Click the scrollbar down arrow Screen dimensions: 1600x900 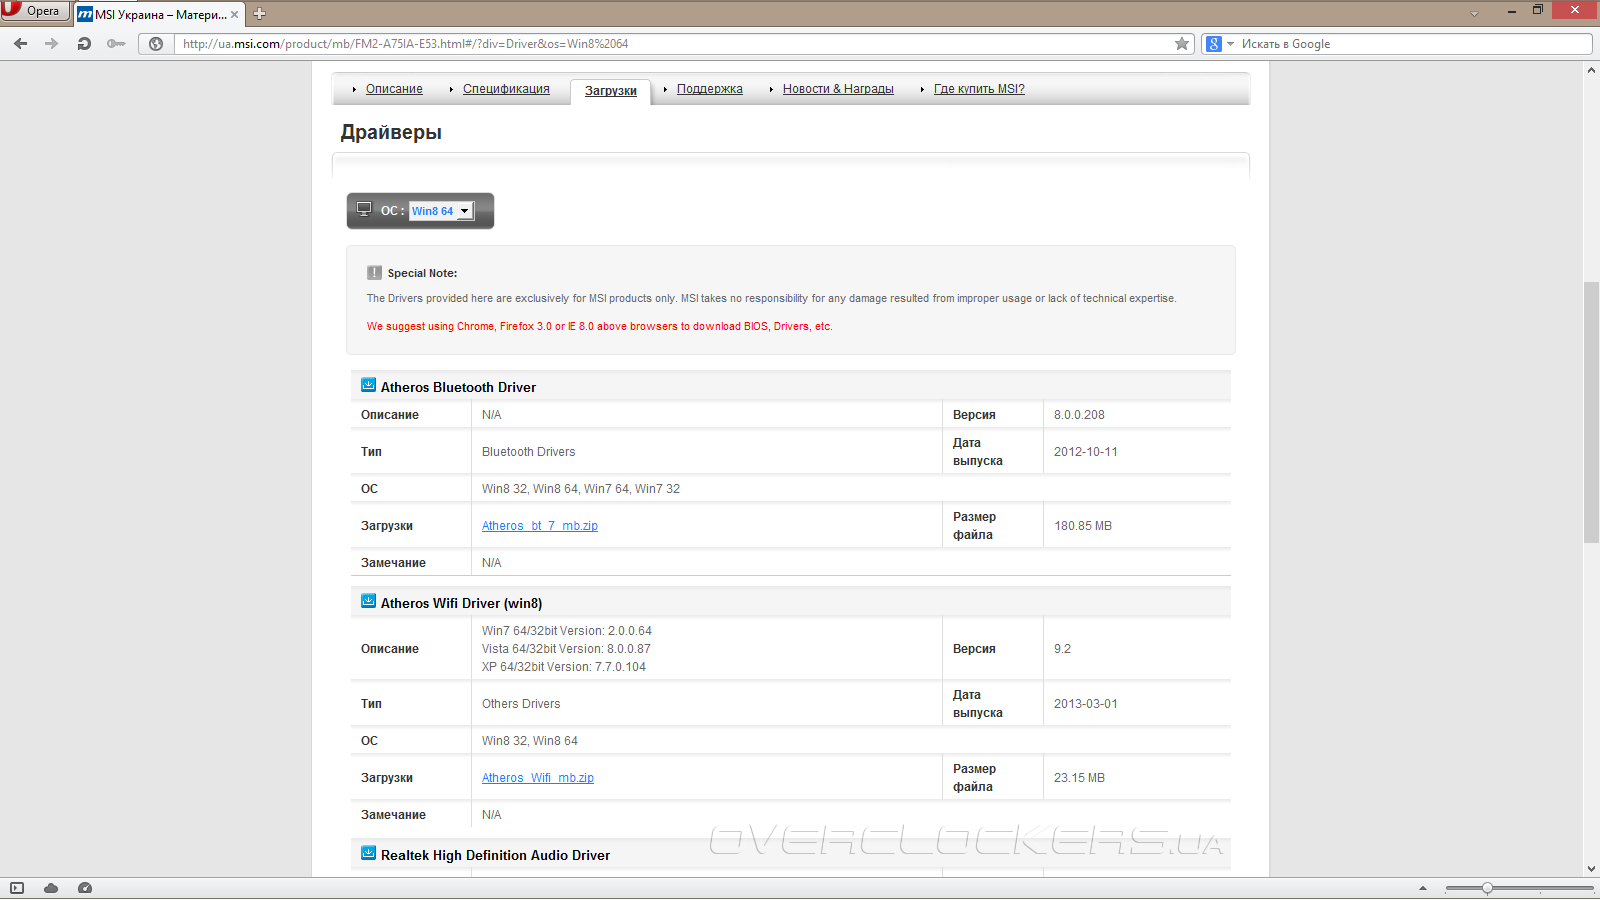coord(1591,869)
